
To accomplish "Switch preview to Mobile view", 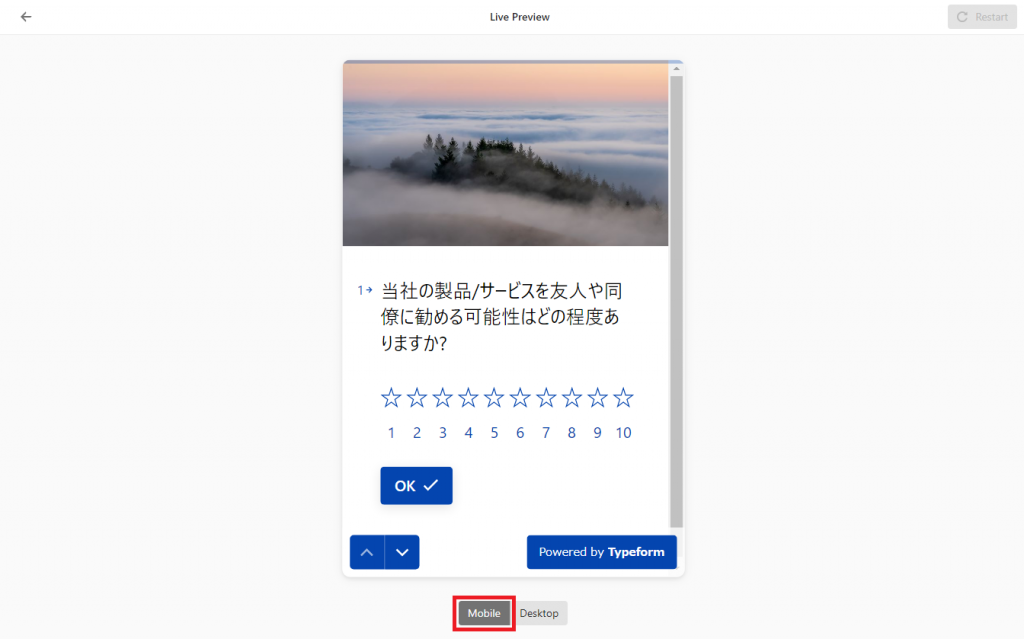I will point(484,613).
